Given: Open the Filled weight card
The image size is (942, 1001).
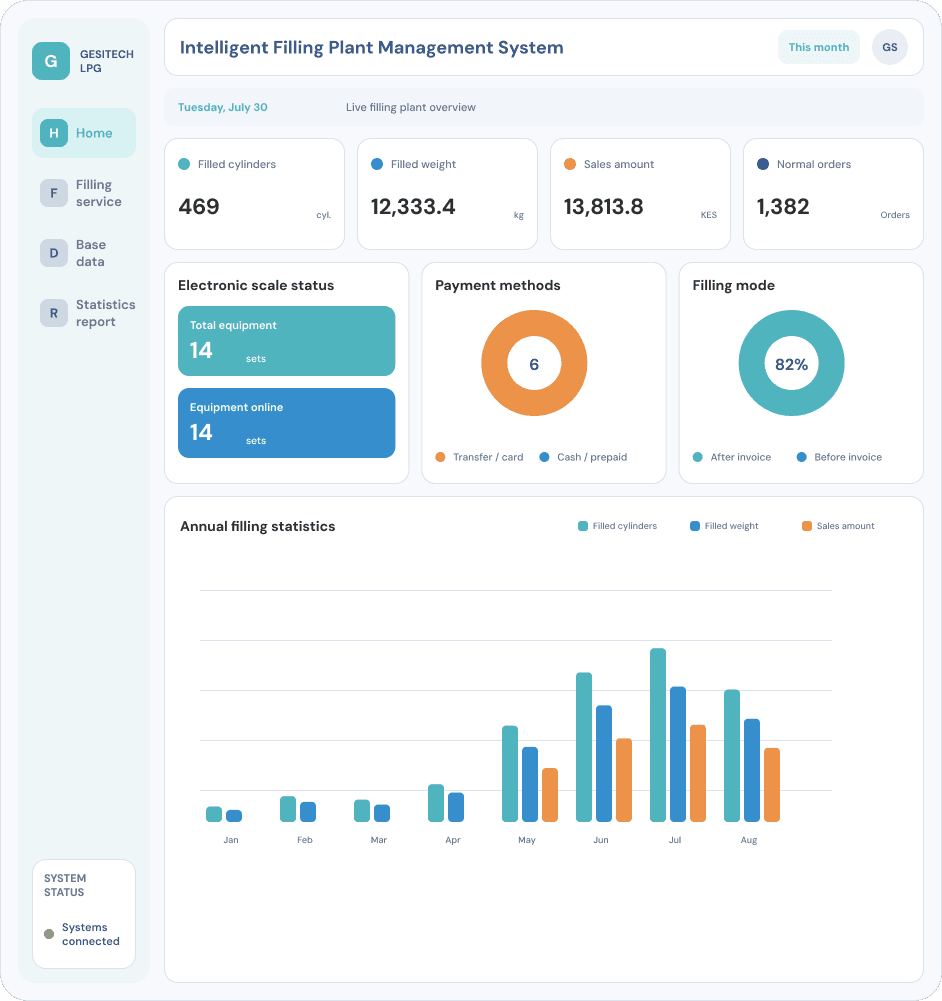Looking at the screenshot, I should tap(447, 194).
